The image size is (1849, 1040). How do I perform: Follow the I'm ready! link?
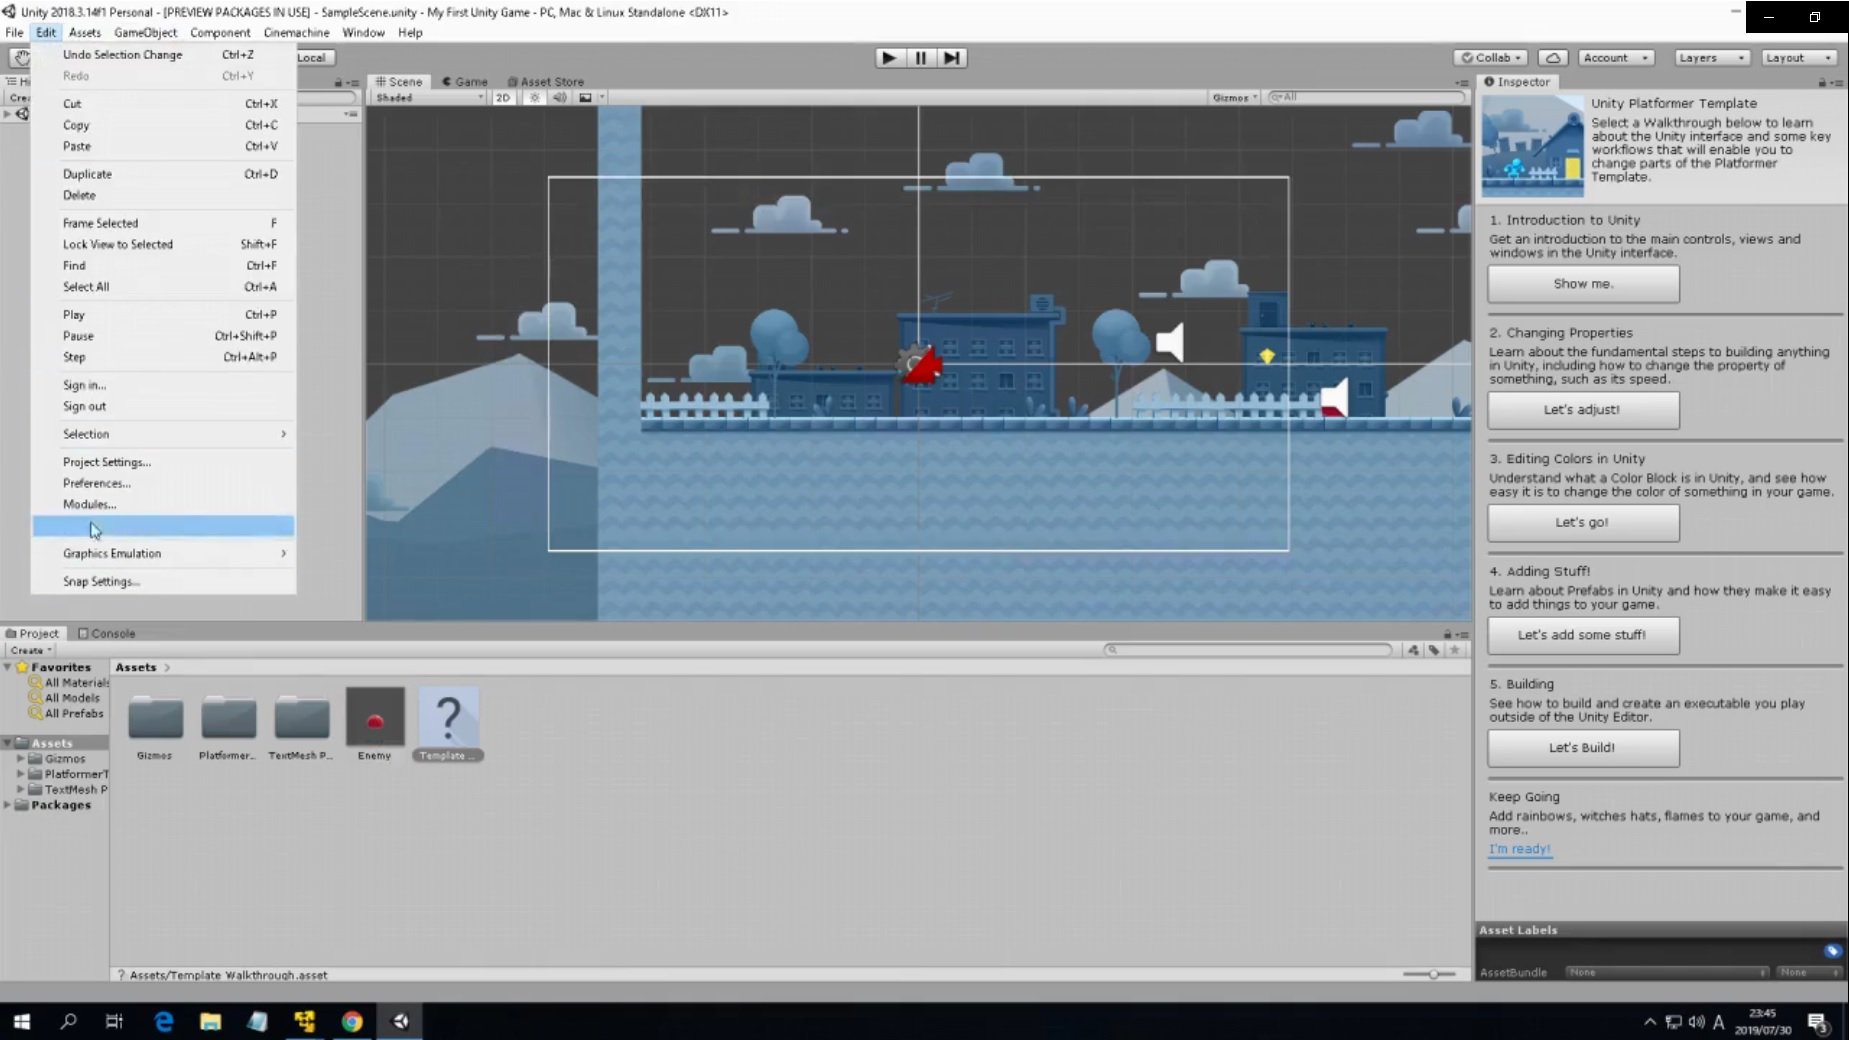pos(1520,849)
